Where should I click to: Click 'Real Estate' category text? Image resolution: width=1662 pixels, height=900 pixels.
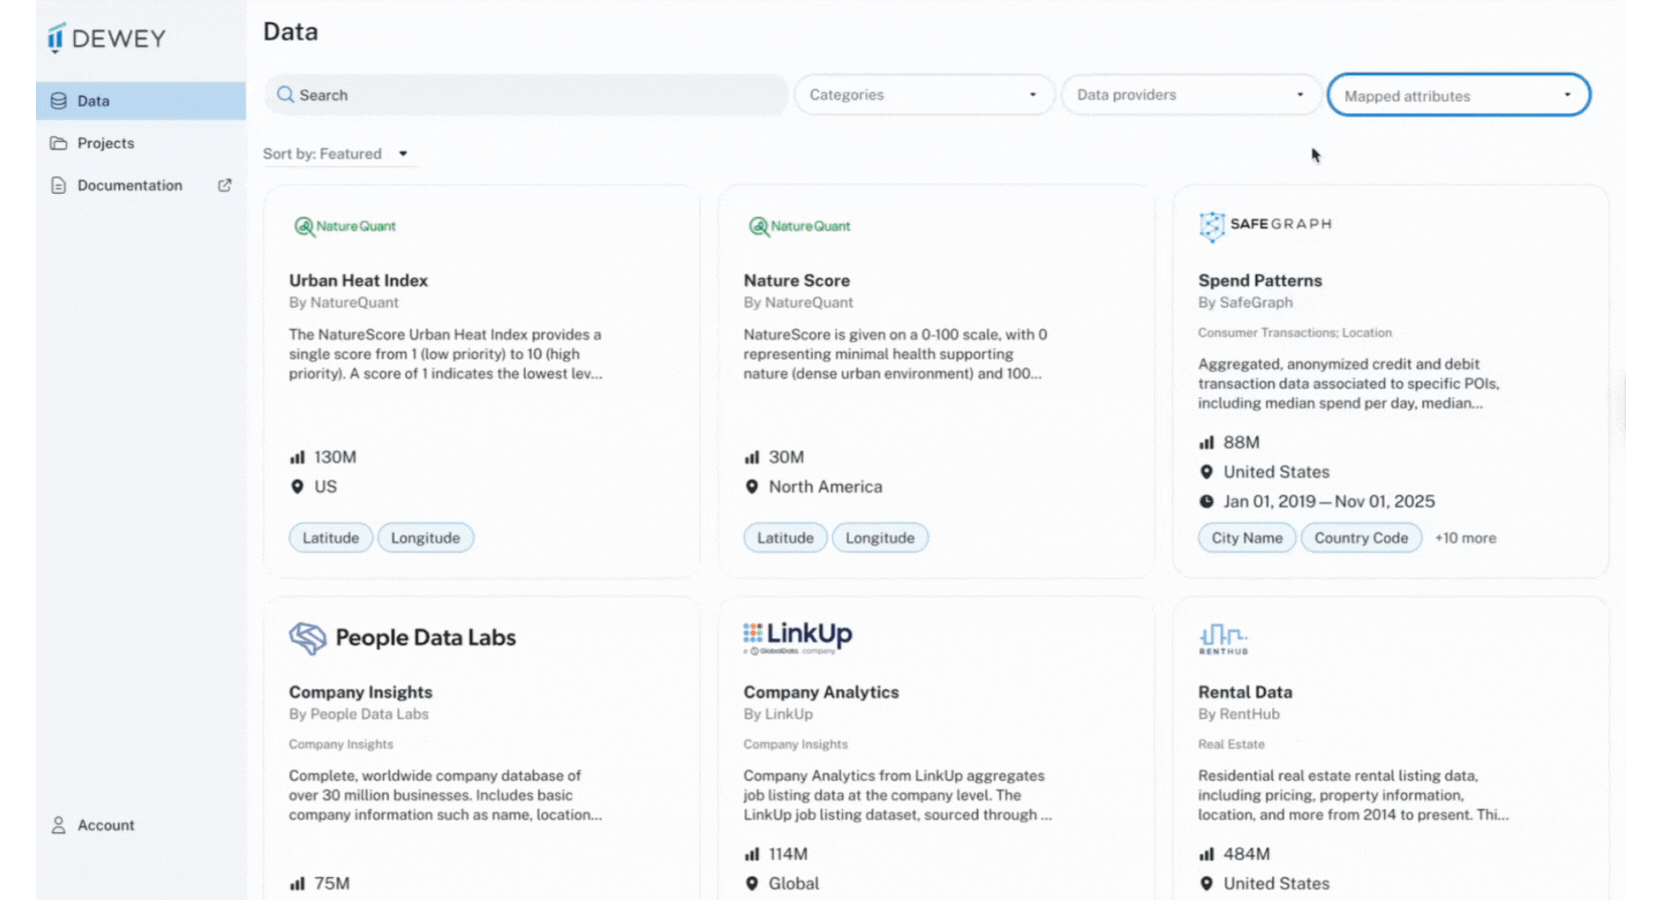pyautogui.click(x=1231, y=744)
